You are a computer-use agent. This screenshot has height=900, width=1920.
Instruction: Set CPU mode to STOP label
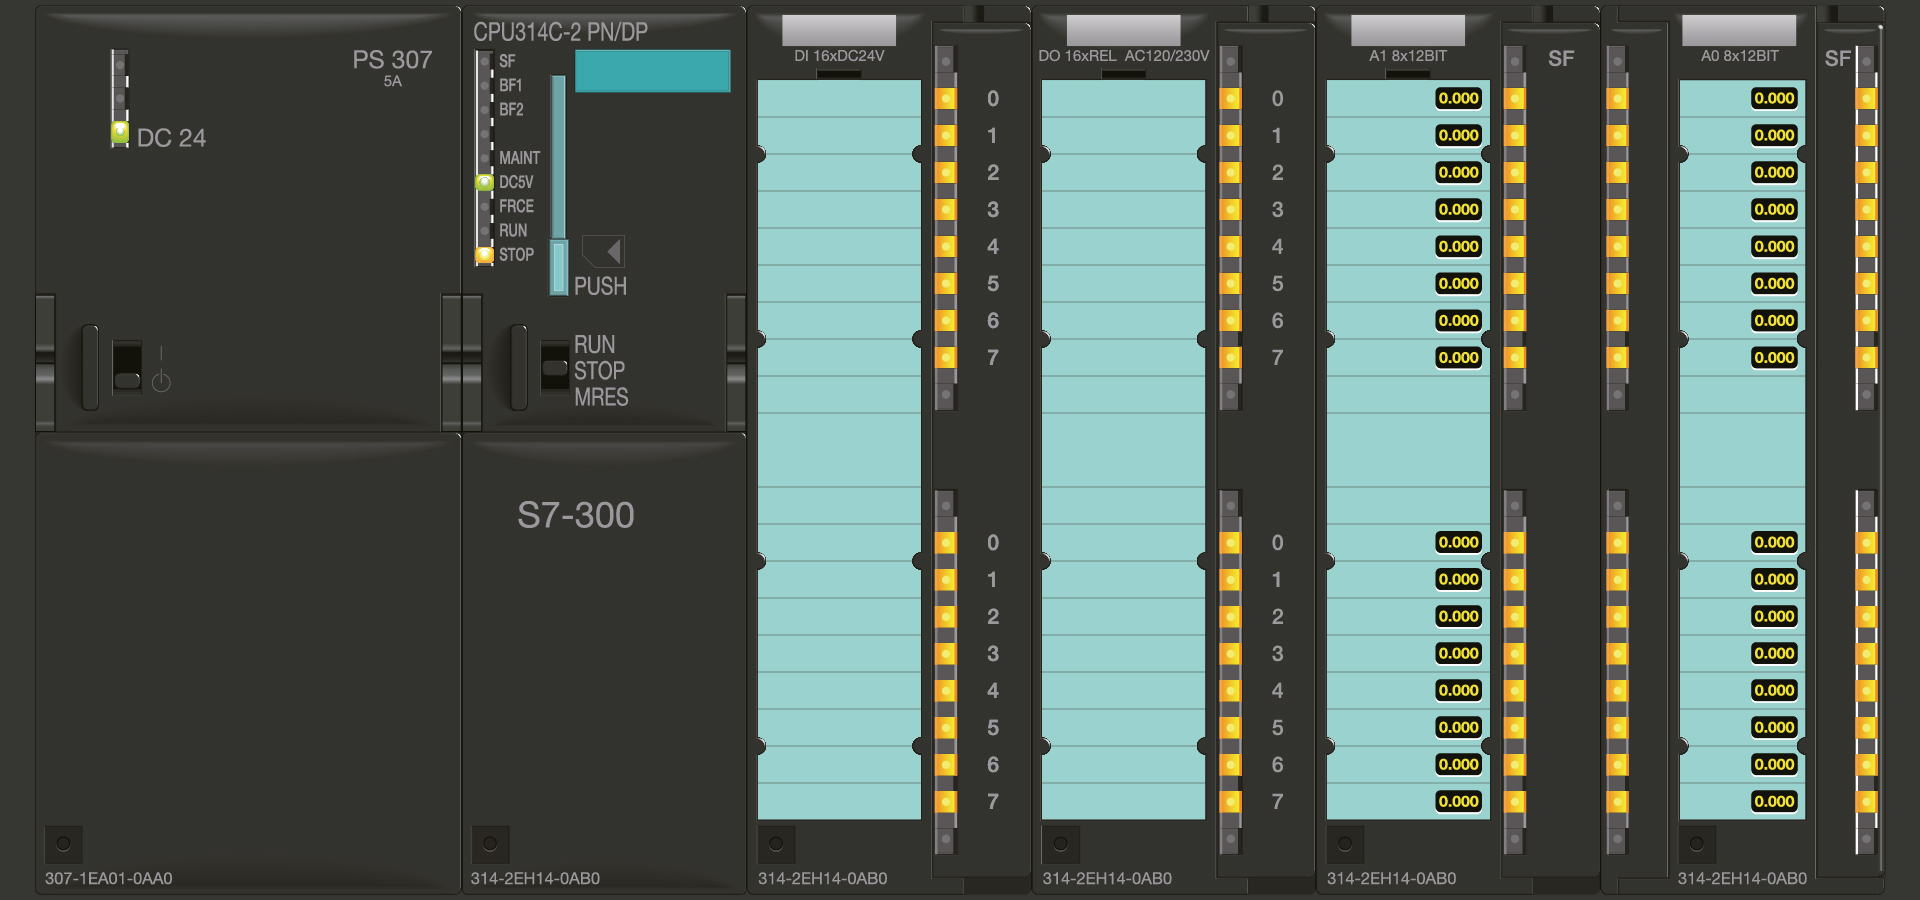[599, 371]
